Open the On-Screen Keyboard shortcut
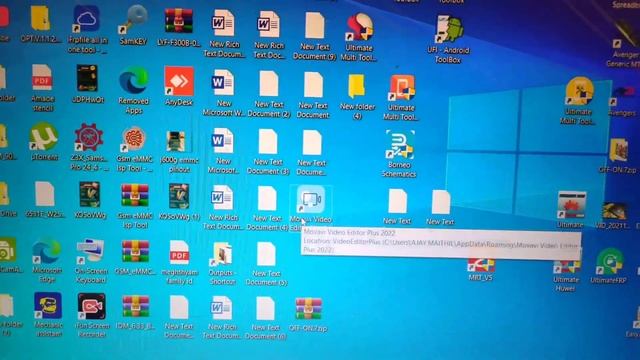The image size is (640, 360). pos(91,252)
